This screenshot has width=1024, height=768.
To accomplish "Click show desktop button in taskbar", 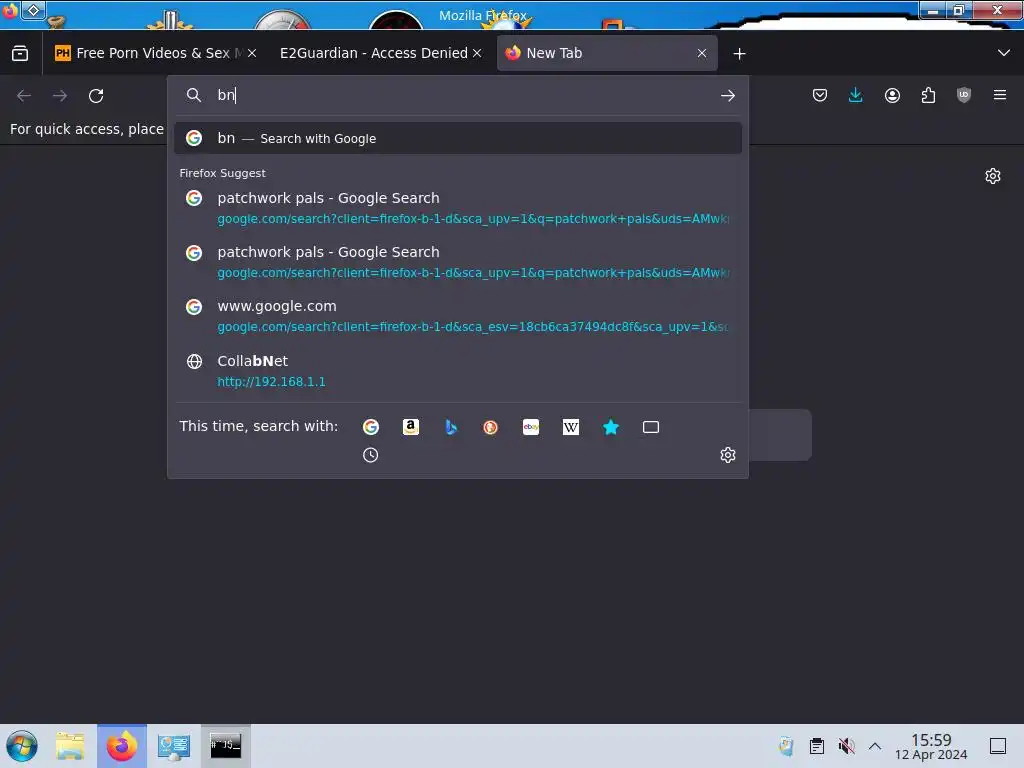I will tap(998, 746).
